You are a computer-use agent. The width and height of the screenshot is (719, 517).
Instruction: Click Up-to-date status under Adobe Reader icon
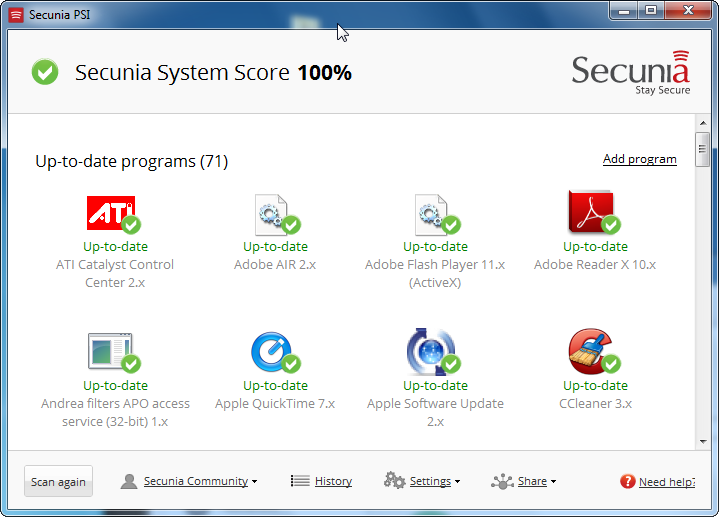point(595,247)
